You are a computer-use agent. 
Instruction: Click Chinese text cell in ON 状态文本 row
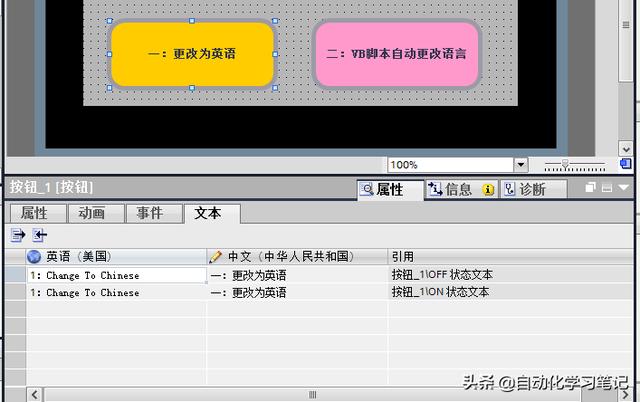point(297,293)
